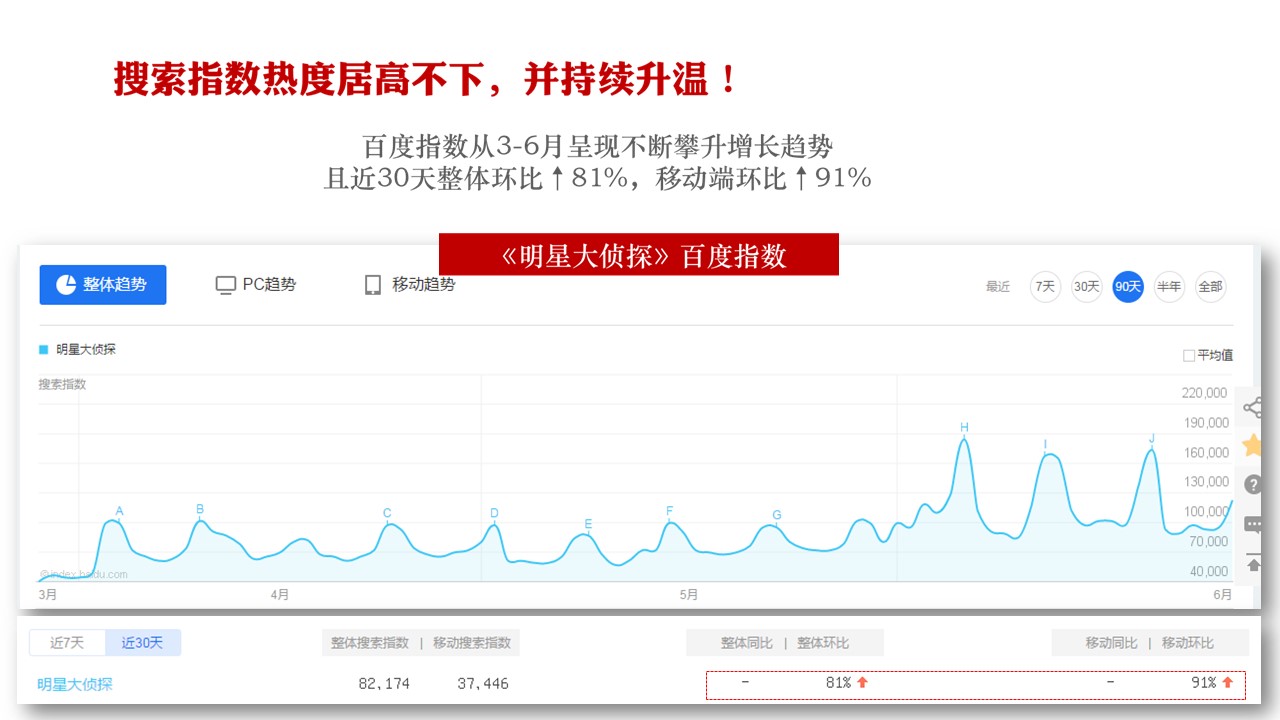Click the 130,000 y-axis label

click(x=1205, y=482)
